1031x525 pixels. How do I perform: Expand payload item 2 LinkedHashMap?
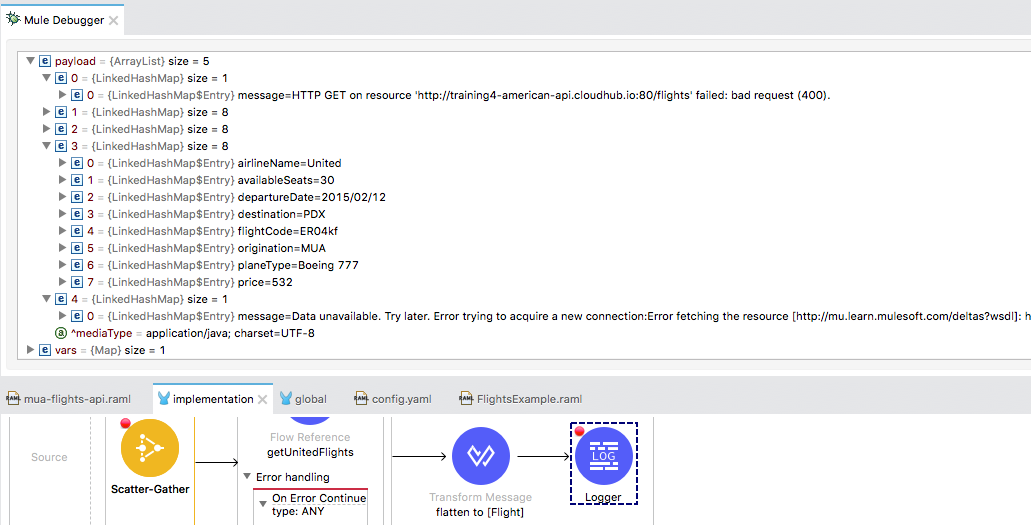click(x=47, y=129)
